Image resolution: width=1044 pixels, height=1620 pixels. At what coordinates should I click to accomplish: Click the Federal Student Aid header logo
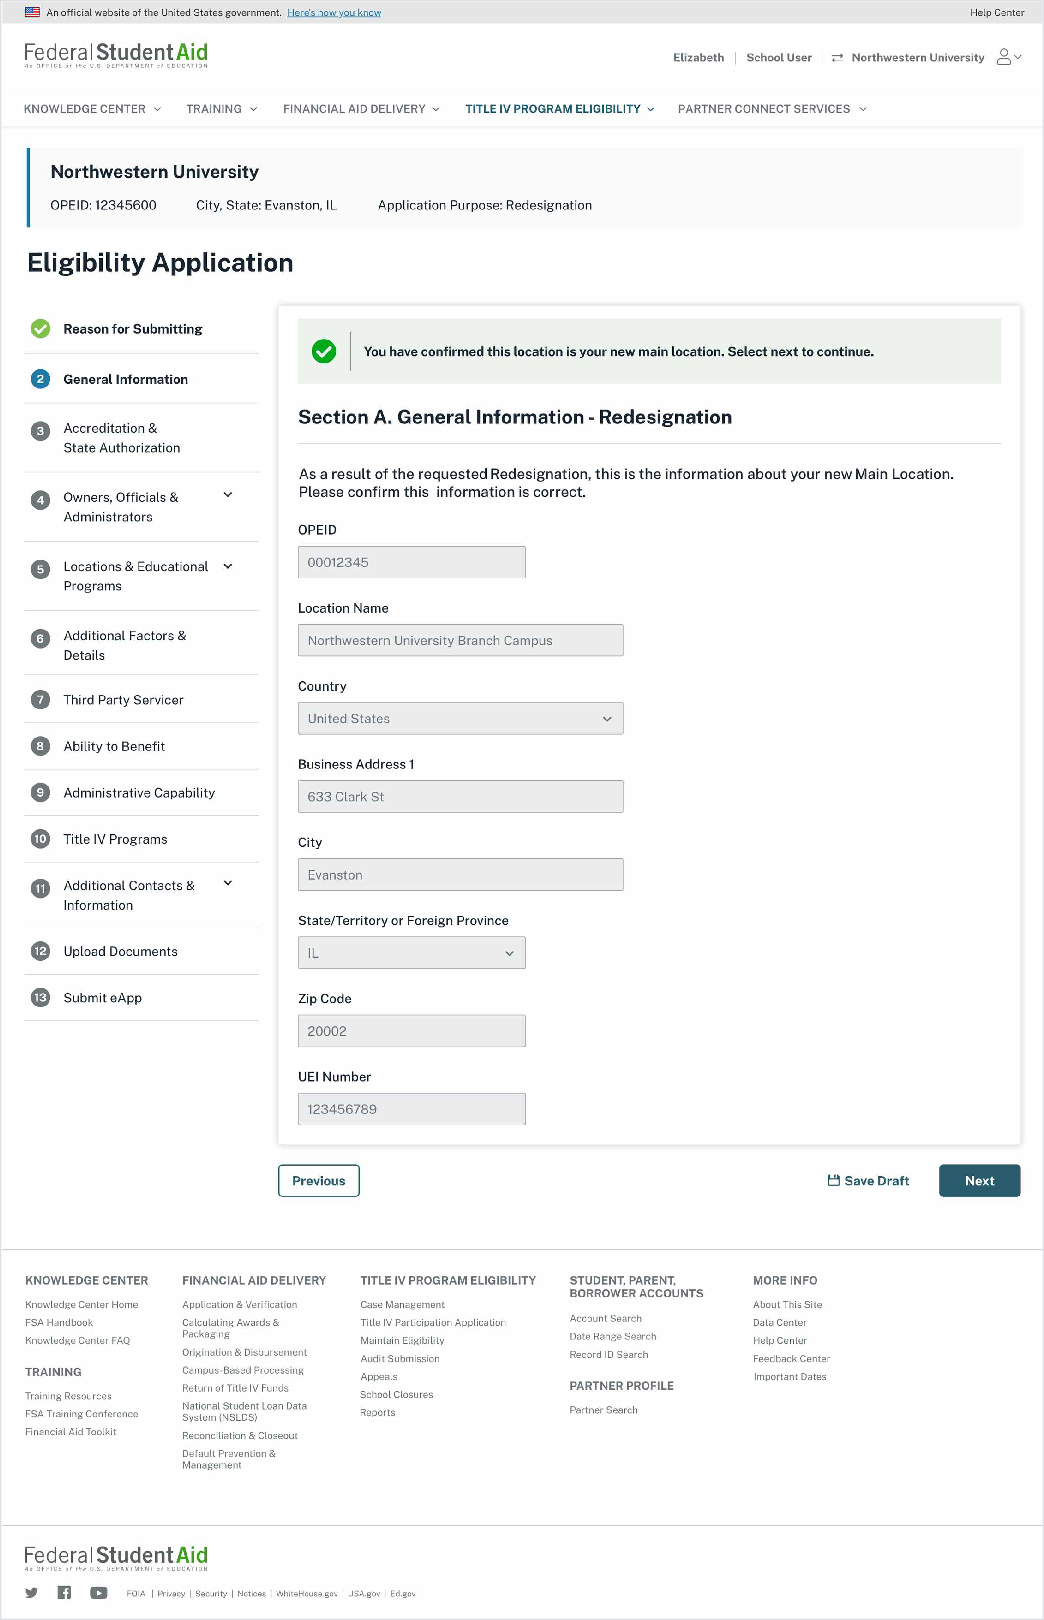116,55
